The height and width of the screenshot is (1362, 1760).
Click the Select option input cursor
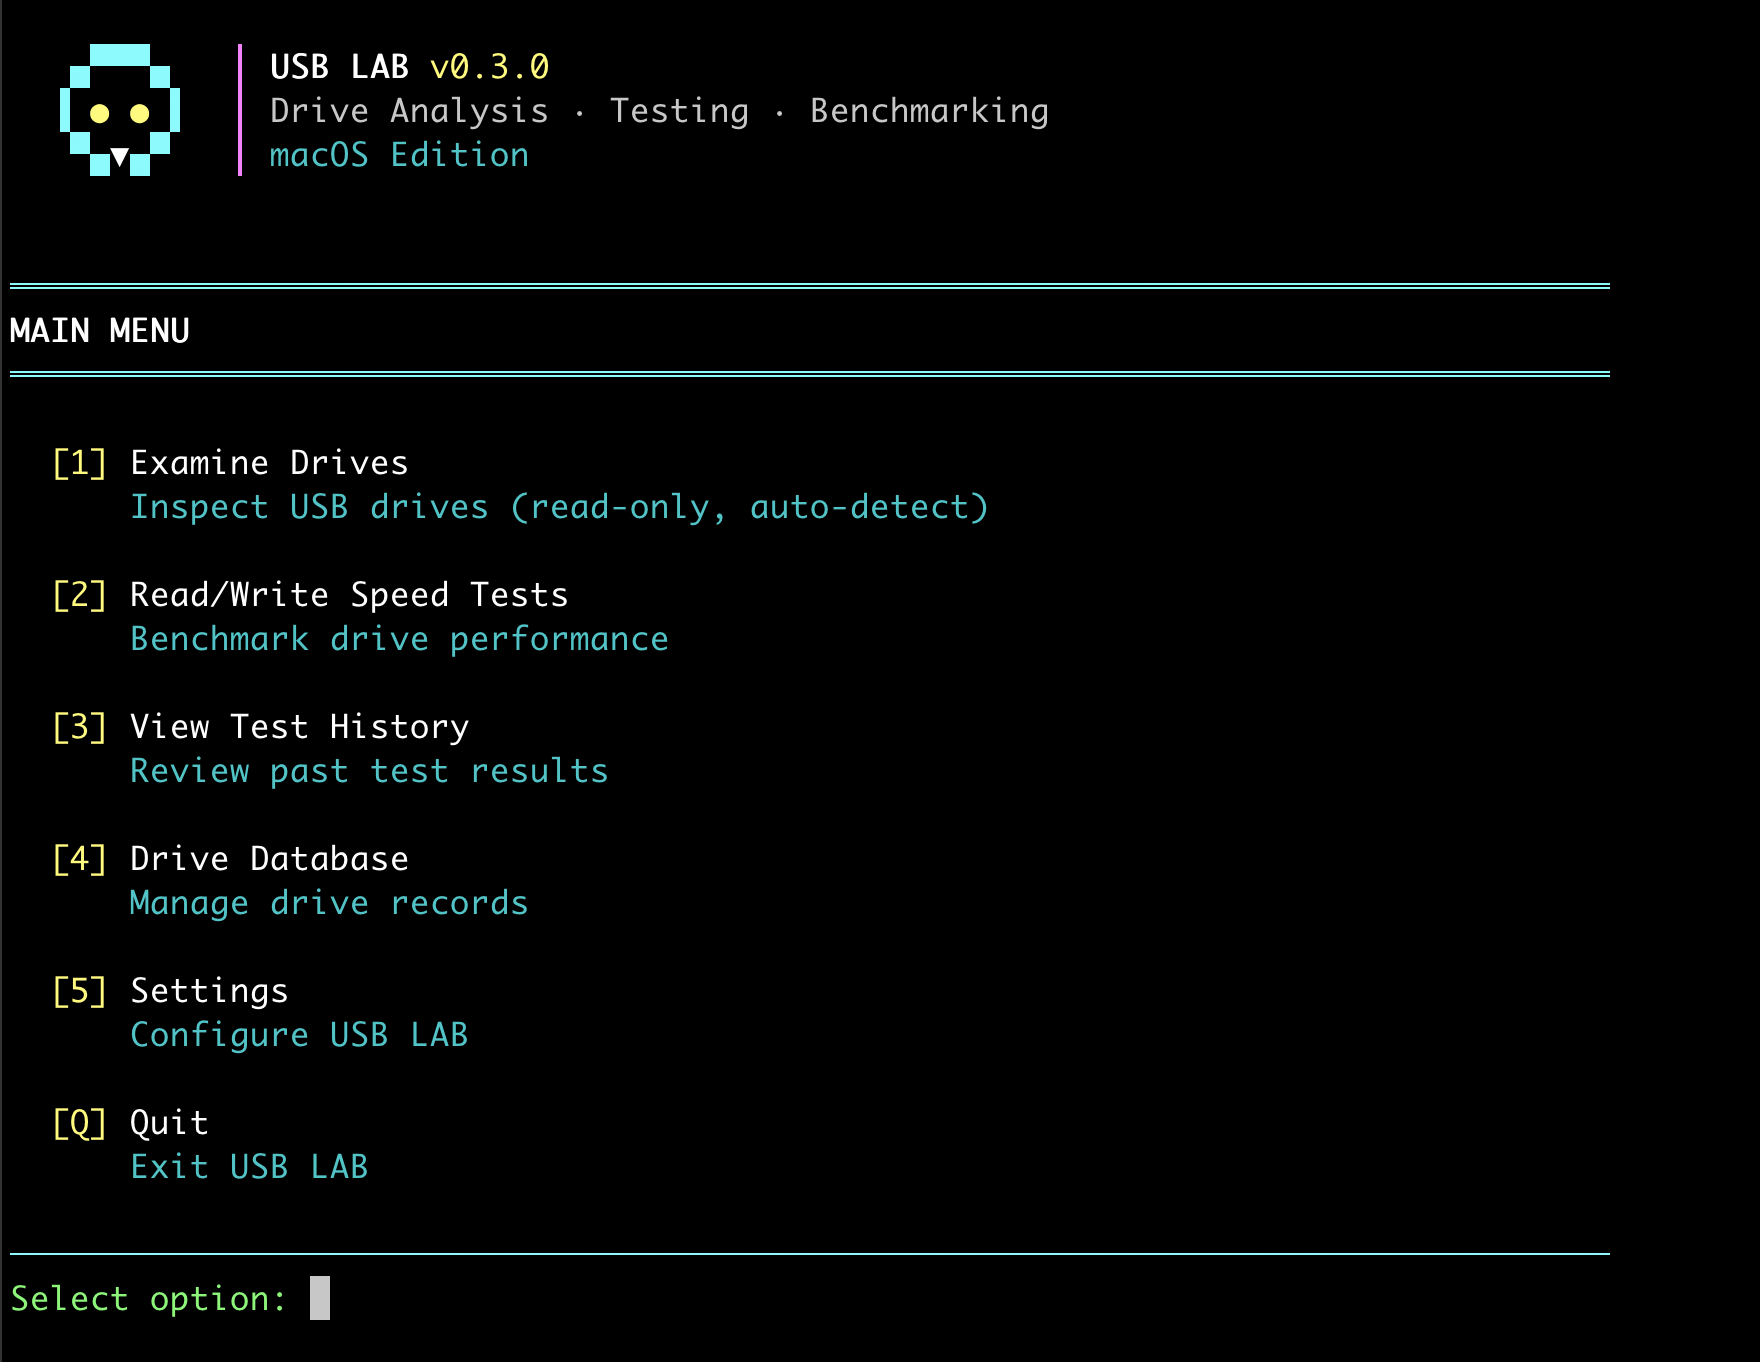coord(321,1300)
